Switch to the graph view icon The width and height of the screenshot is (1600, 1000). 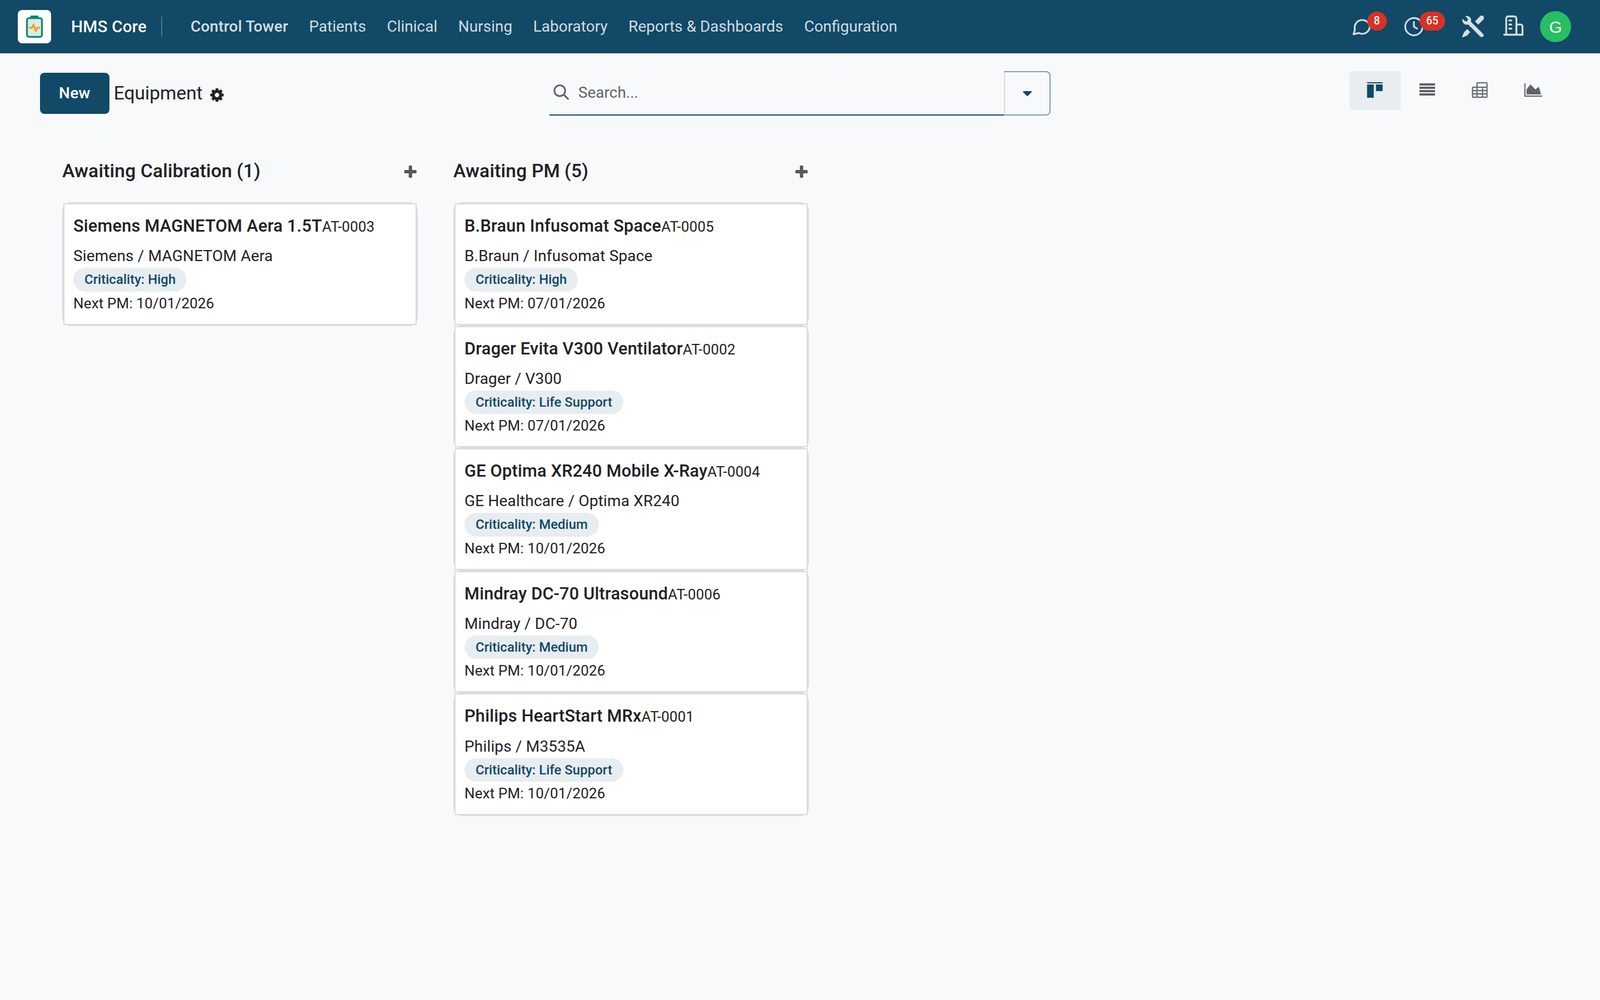pyautogui.click(x=1532, y=90)
